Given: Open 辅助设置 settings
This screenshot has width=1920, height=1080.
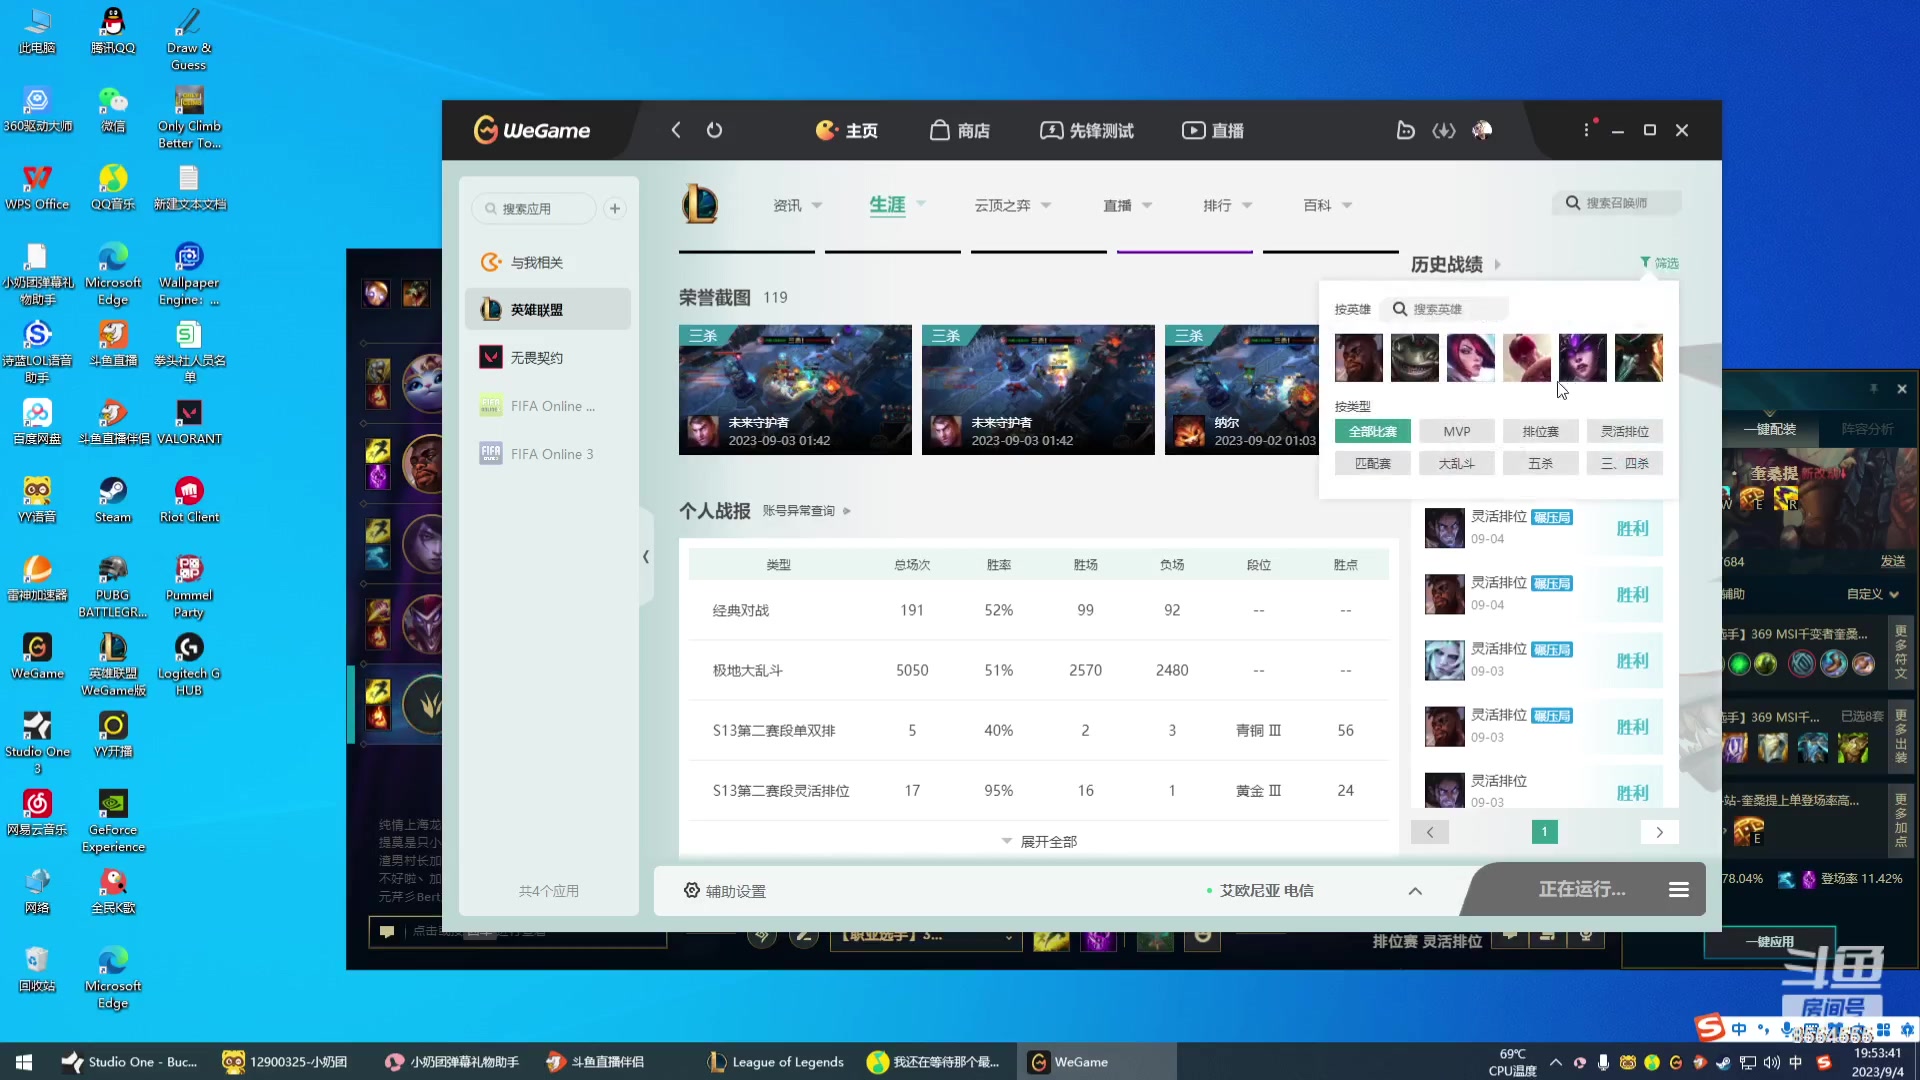Looking at the screenshot, I should [x=725, y=891].
